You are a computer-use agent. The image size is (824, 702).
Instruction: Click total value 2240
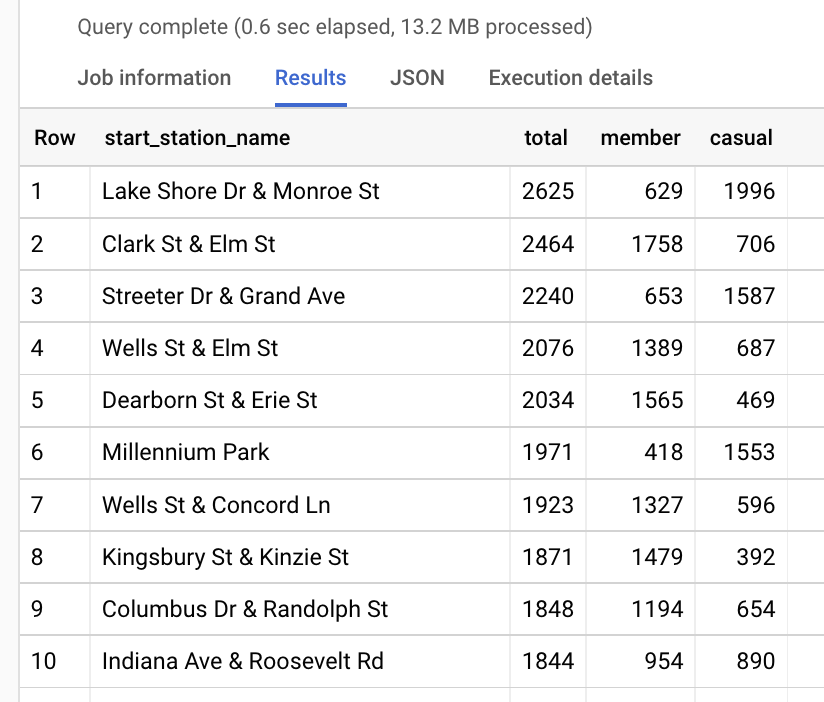coord(548,296)
